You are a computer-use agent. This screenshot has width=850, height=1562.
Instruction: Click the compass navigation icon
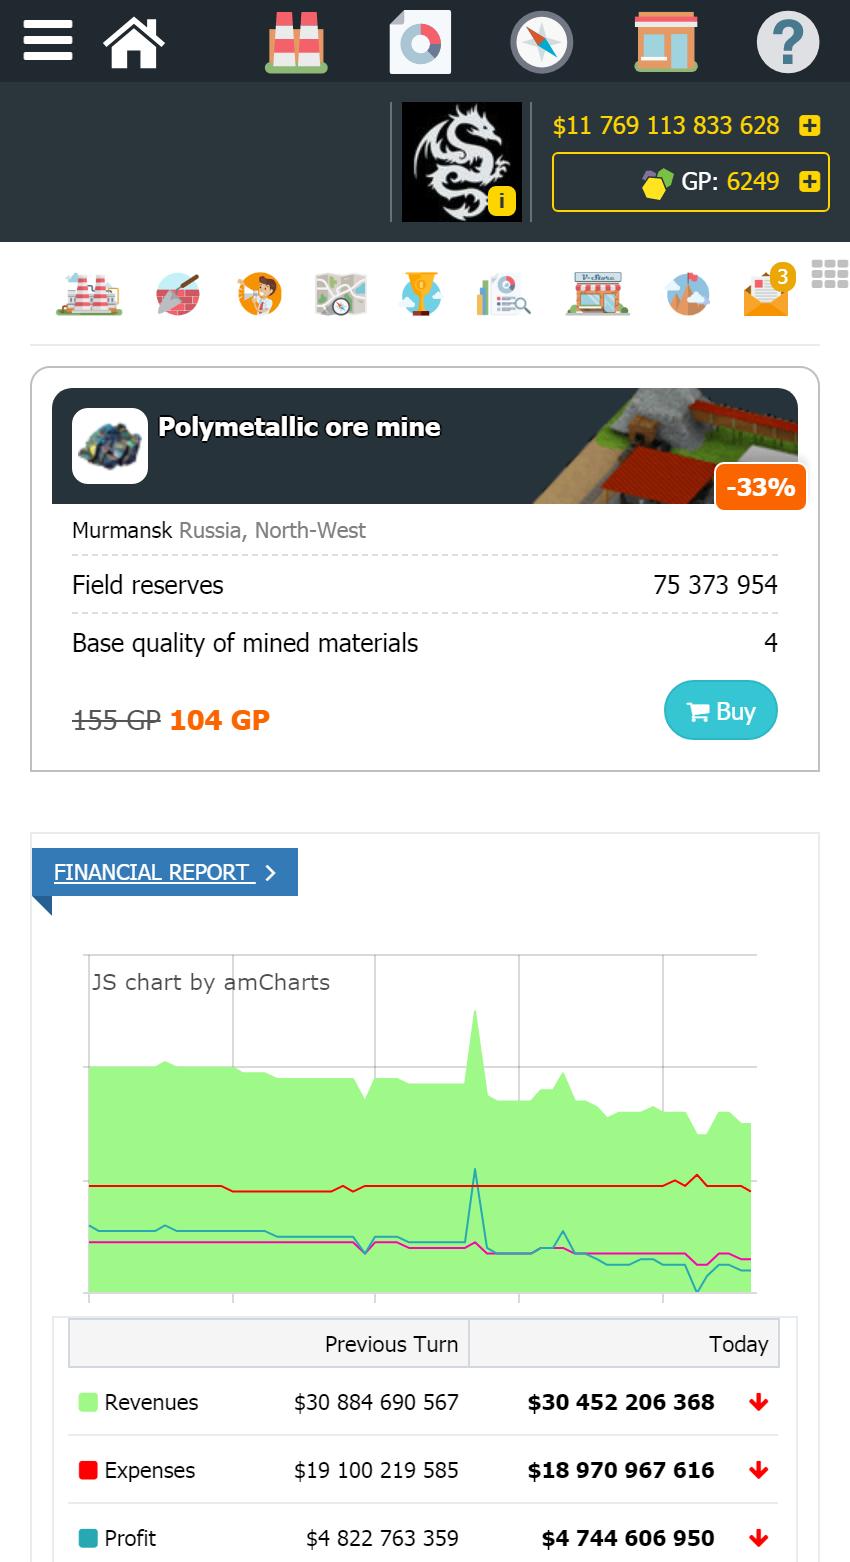pos(542,42)
